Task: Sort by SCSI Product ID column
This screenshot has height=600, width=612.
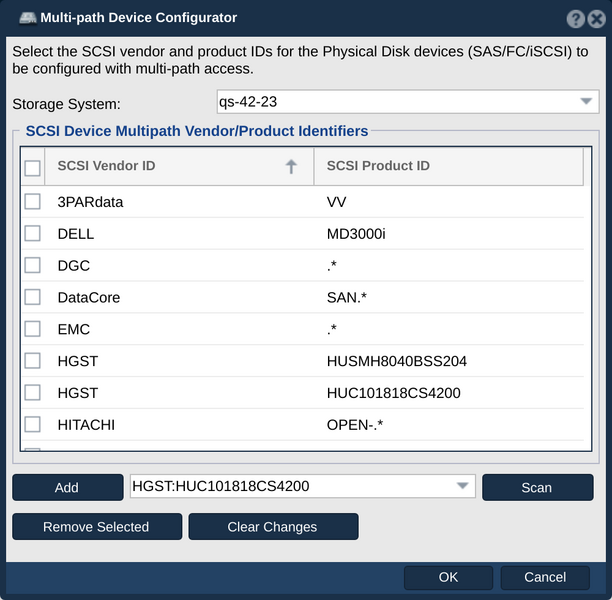Action: (x=449, y=166)
